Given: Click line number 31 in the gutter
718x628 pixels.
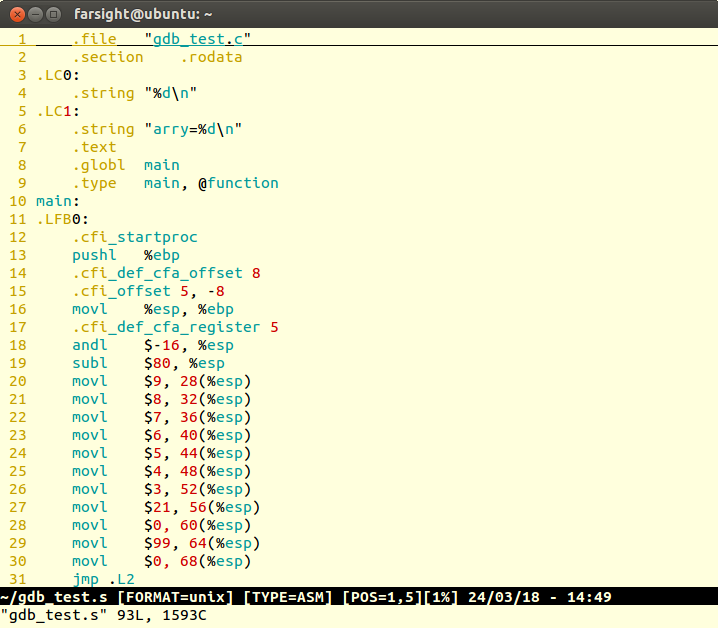Looking at the screenshot, I should coord(18,579).
